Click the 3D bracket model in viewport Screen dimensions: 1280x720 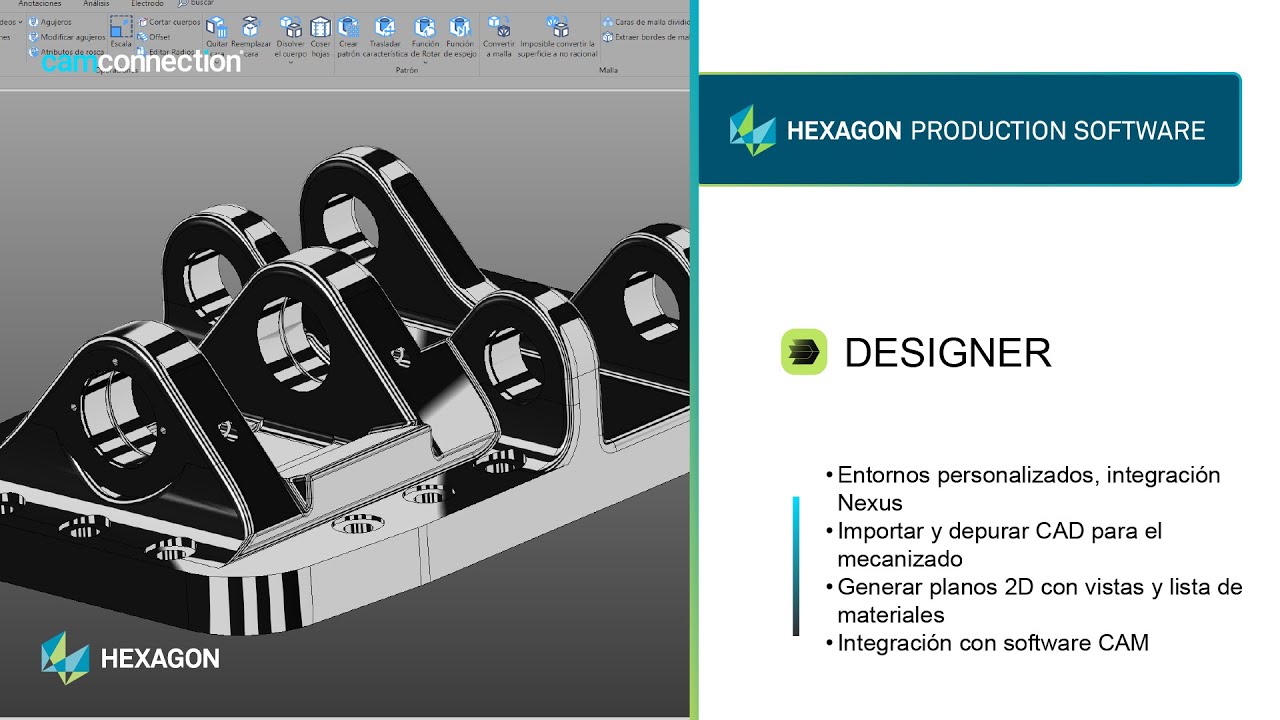coord(345,390)
